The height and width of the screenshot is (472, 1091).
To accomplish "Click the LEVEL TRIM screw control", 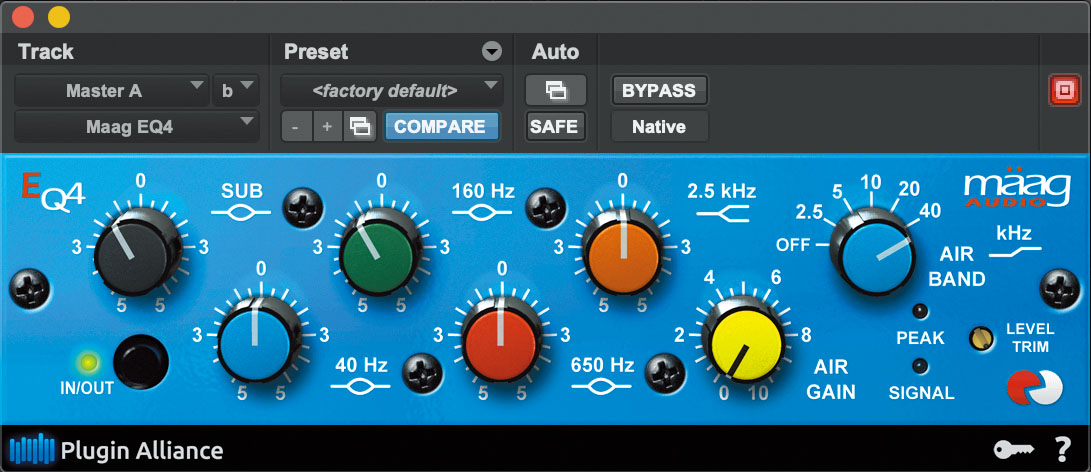I will tap(980, 338).
